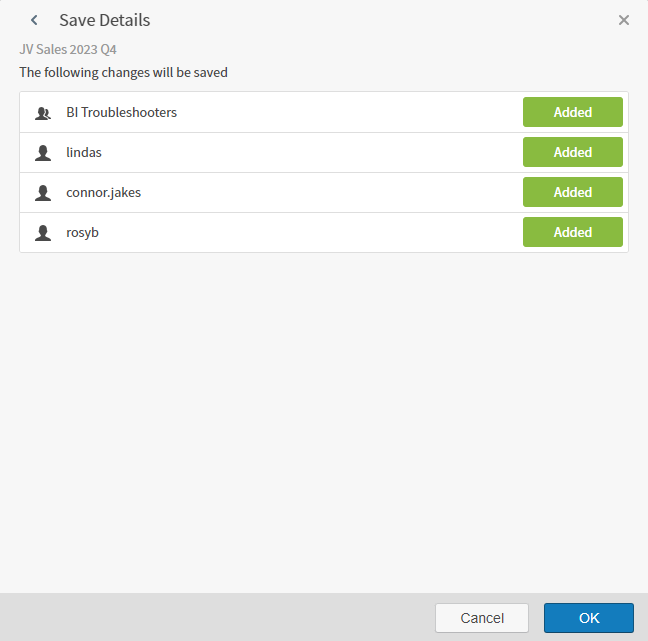This screenshot has width=648, height=641.
Task: Select the connor.jakes user name
Action: coord(103,193)
